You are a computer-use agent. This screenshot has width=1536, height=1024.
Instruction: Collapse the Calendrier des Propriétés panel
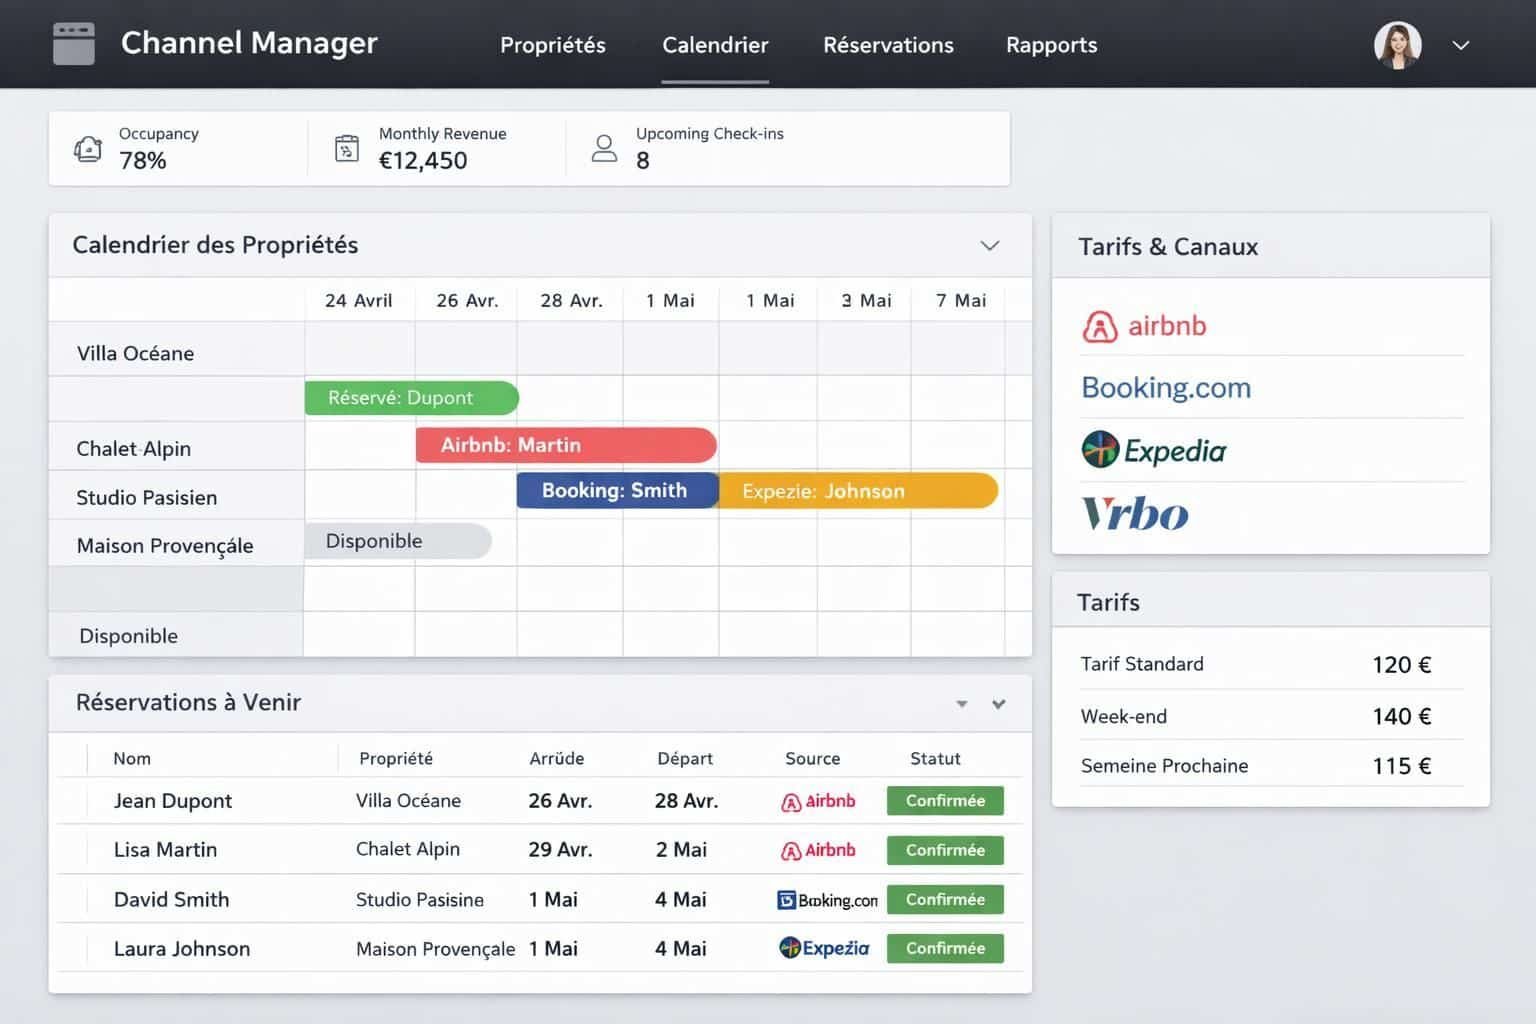point(990,244)
